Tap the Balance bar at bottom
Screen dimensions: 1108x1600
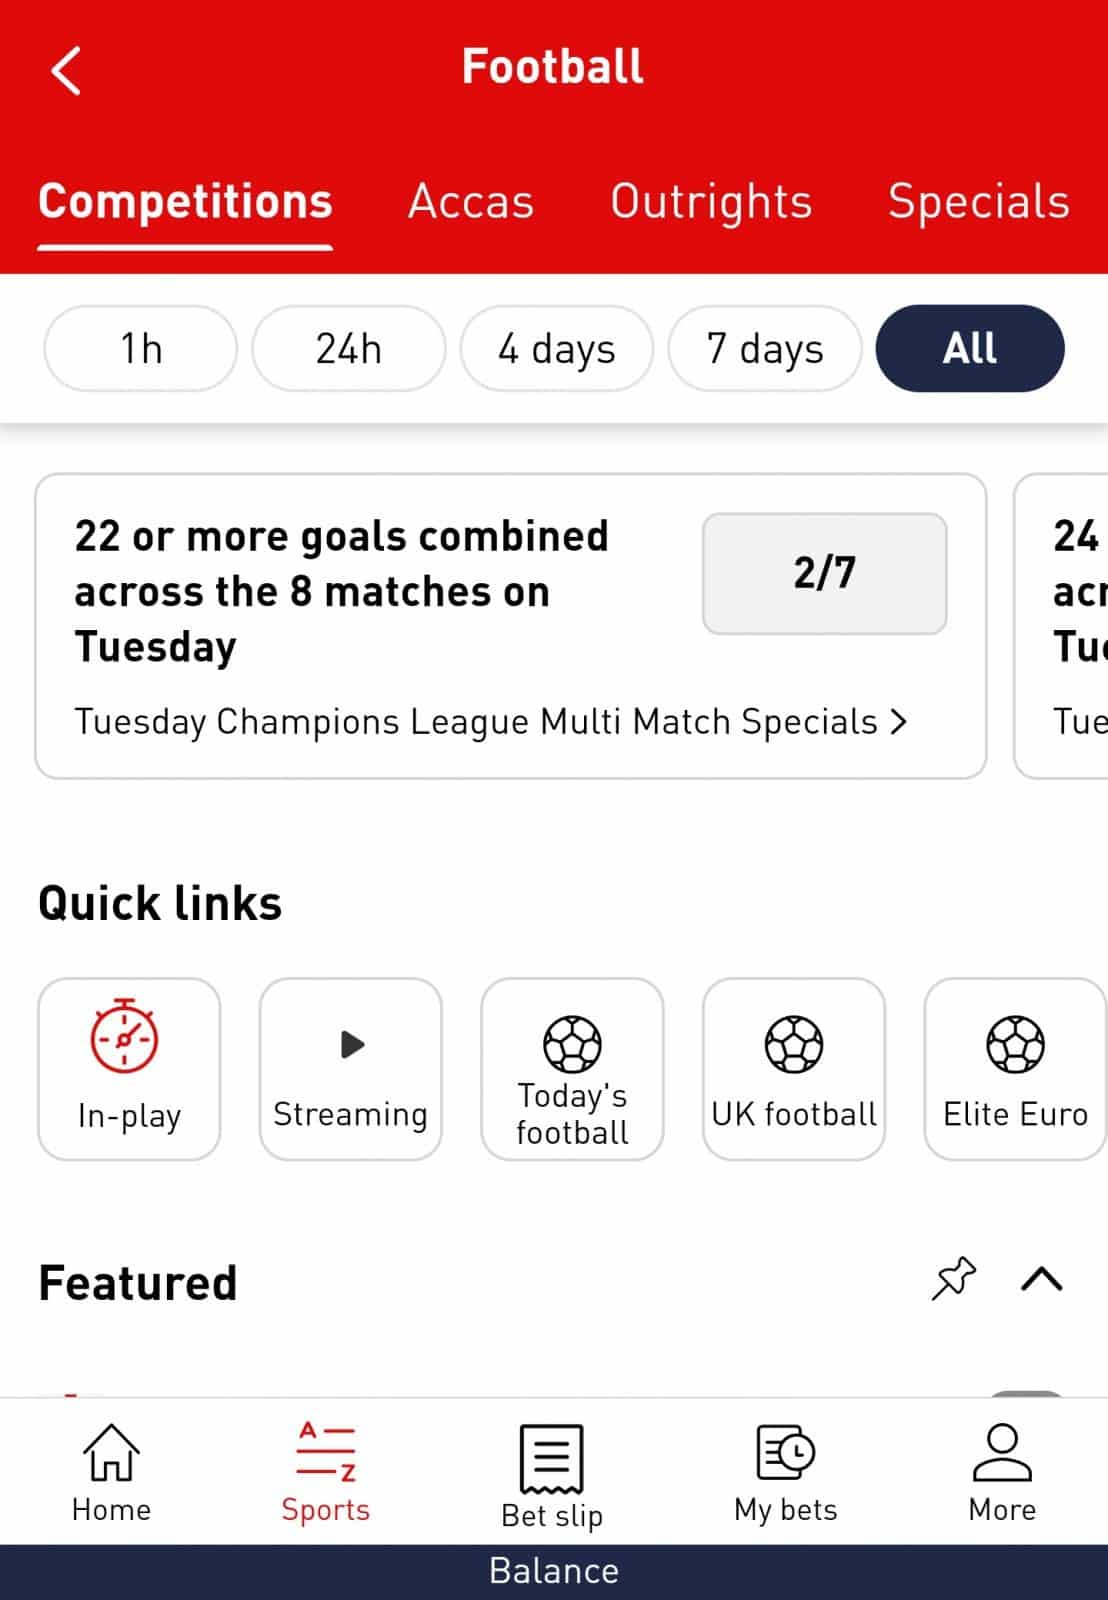554,1572
